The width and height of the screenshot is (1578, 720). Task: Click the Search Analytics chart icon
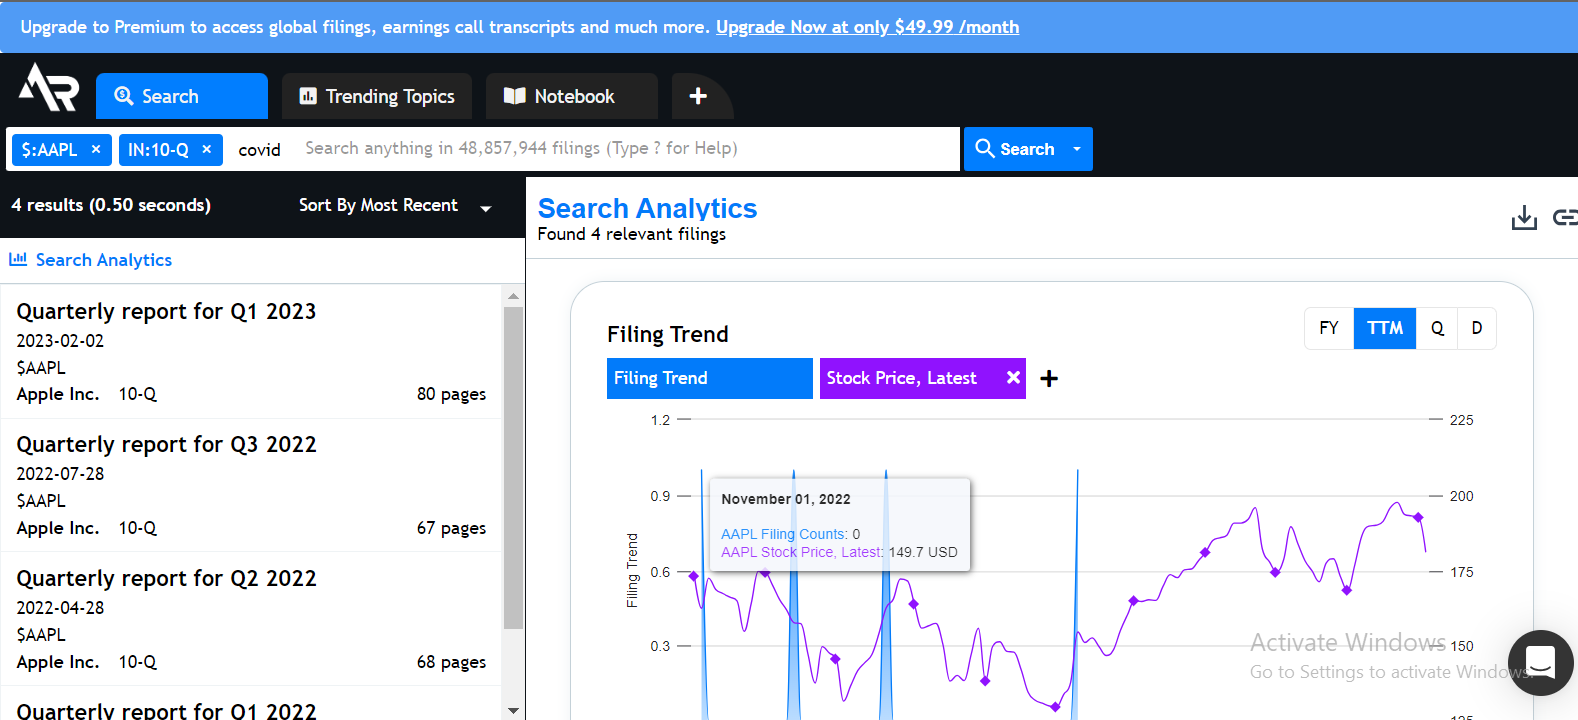[x=18, y=259]
